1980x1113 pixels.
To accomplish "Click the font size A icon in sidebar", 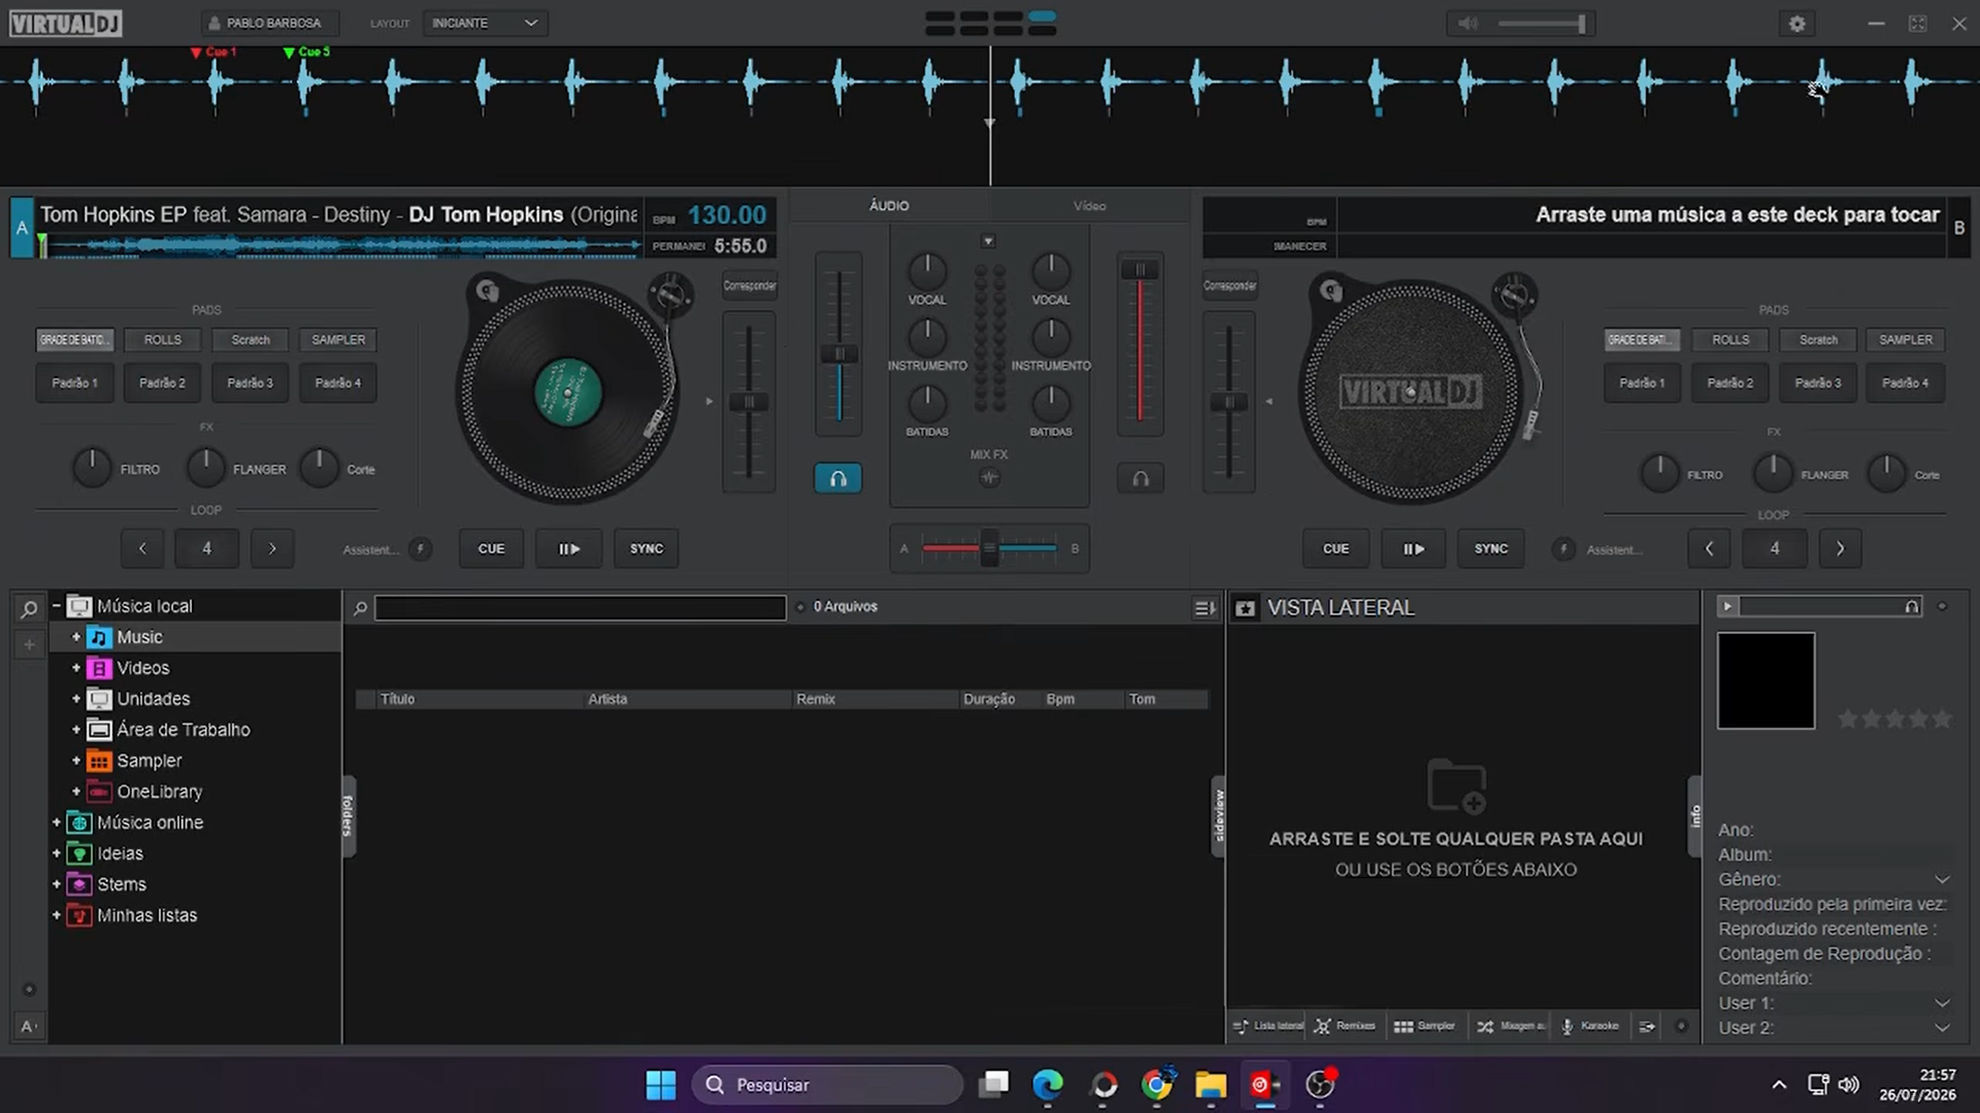I will [x=28, y=1026].
